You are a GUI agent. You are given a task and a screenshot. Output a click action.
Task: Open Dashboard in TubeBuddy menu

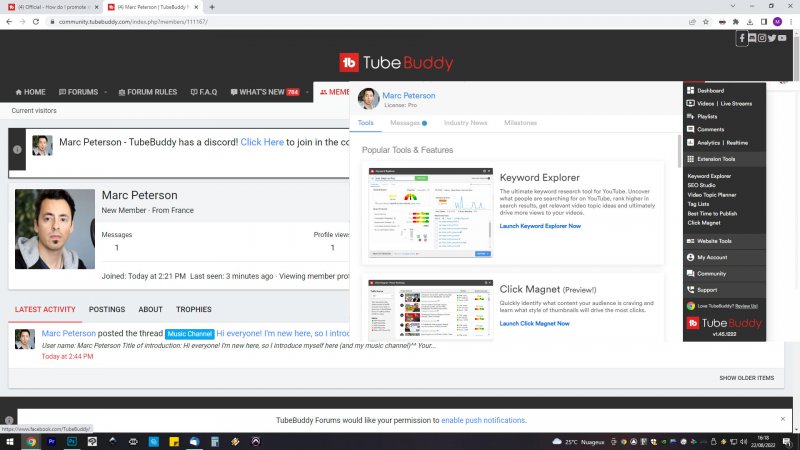pos(710,90)
